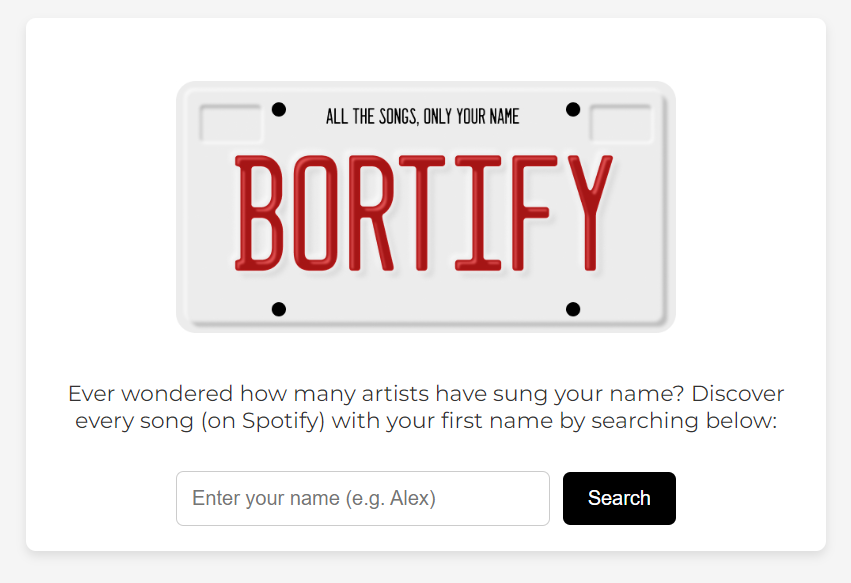Image resolution: width=851 pixels, height=583 pixels.
Task: Click the bottom-right bolt hole on plate
Action: (x=573, y=309)
